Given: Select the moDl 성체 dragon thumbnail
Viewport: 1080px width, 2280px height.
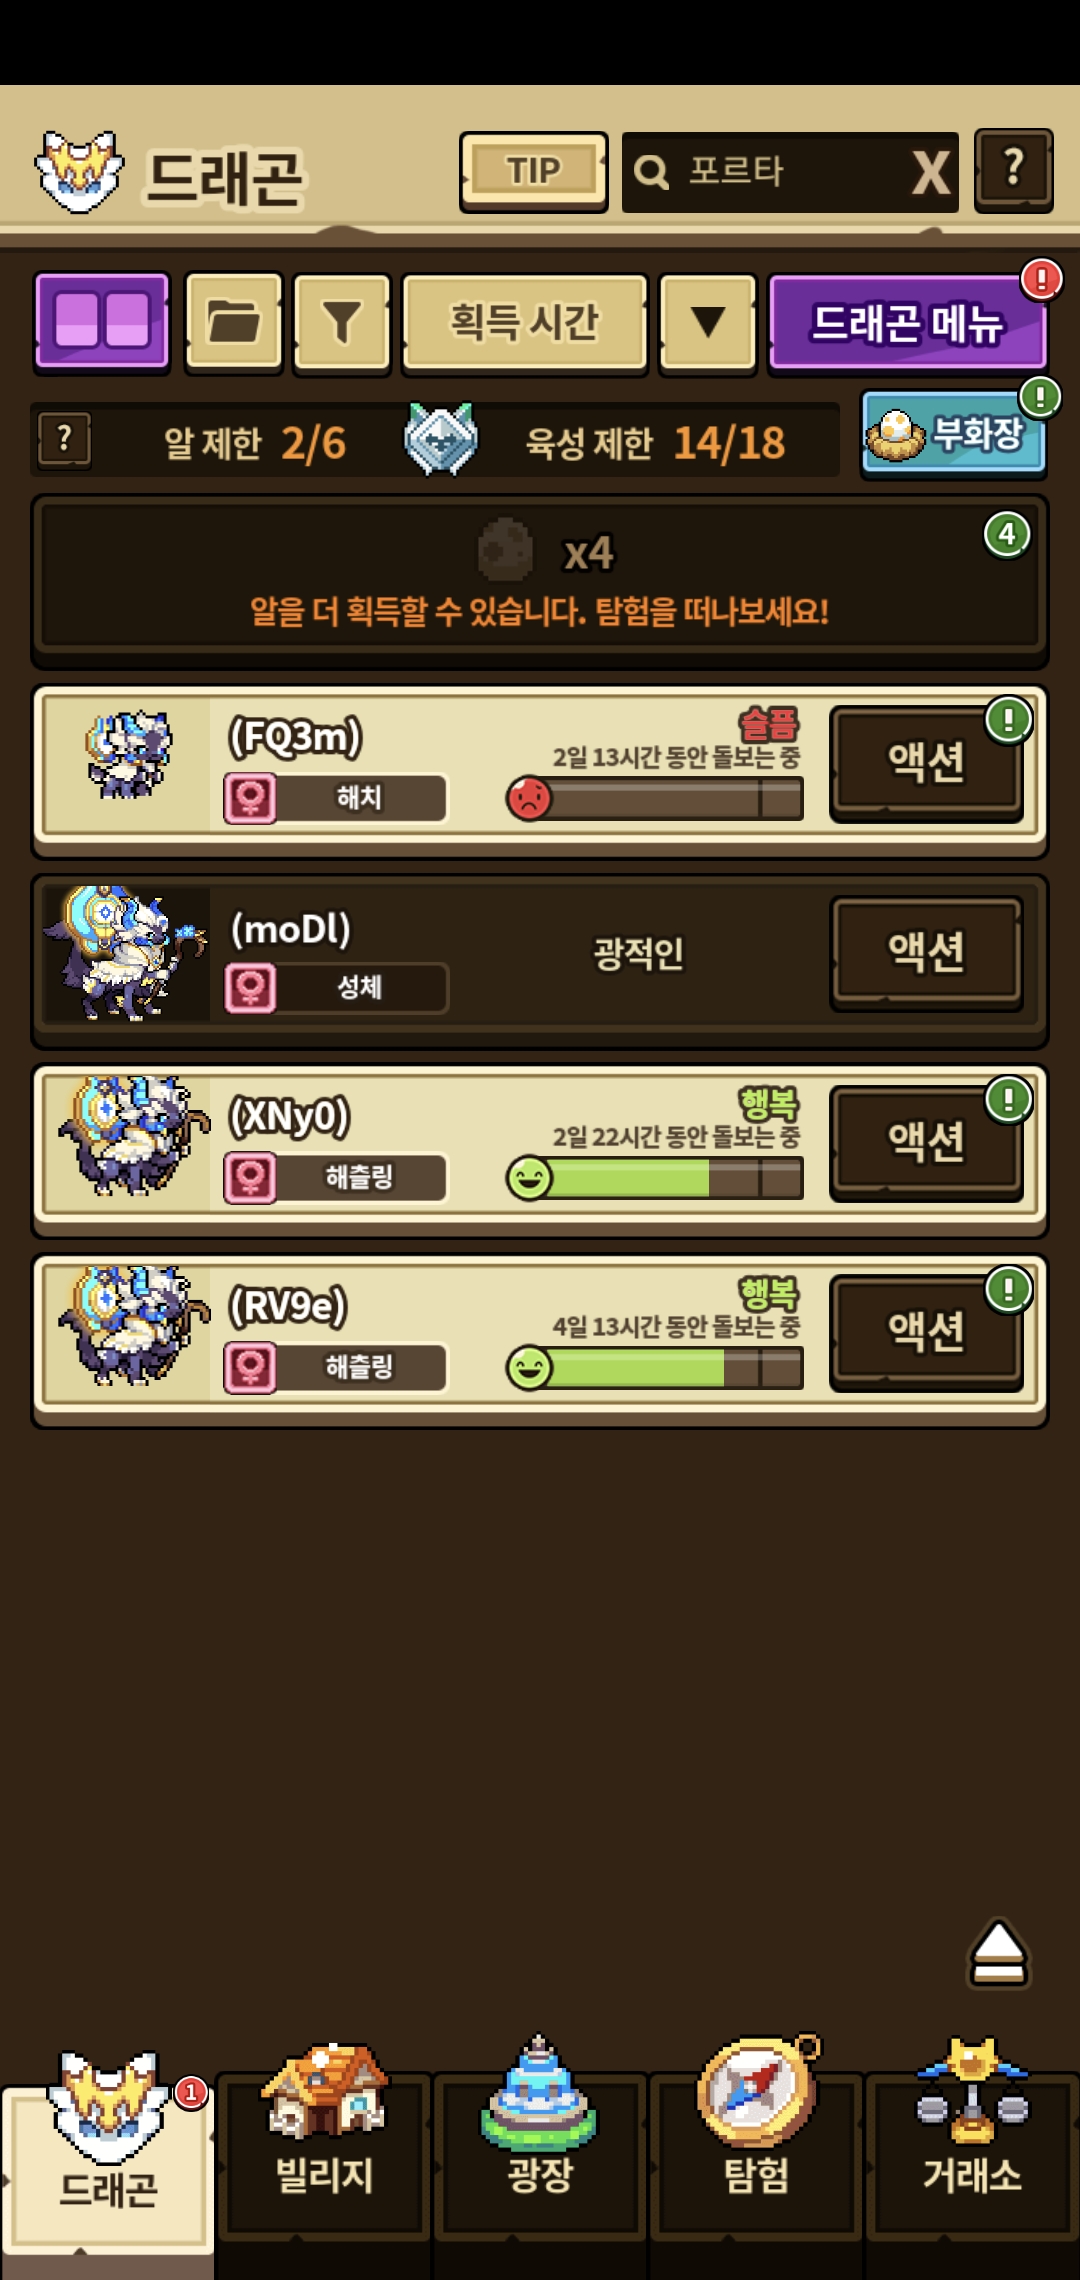Looking at the screenshot, I should pos(126,953).
